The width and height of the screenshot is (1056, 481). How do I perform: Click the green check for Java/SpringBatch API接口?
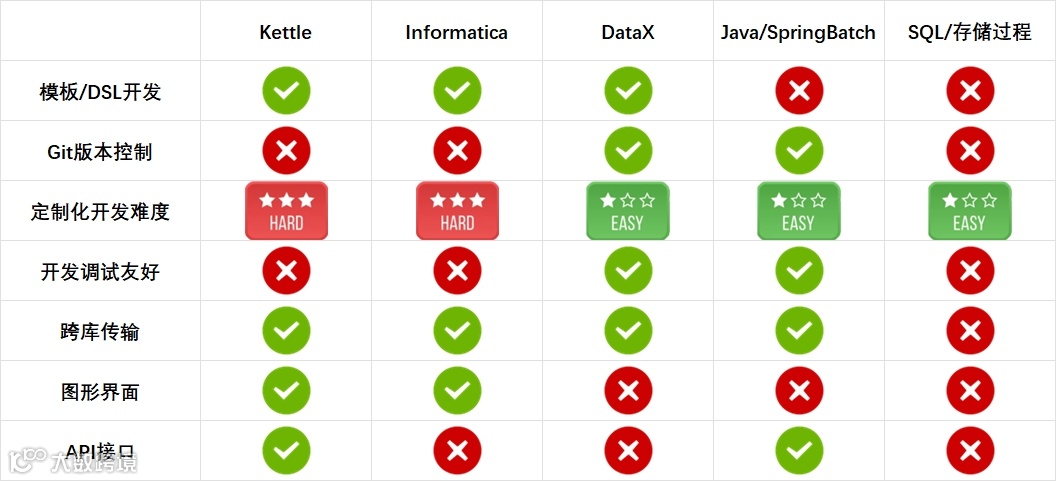pyautogui.click(x=799, y=451)
